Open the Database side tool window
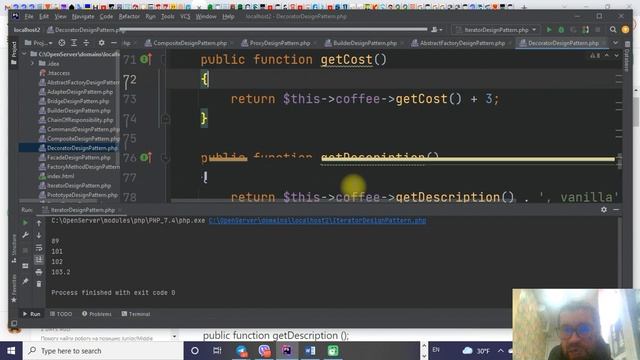The height and width of the screenshot is (360, 640). tap(627, 57)
